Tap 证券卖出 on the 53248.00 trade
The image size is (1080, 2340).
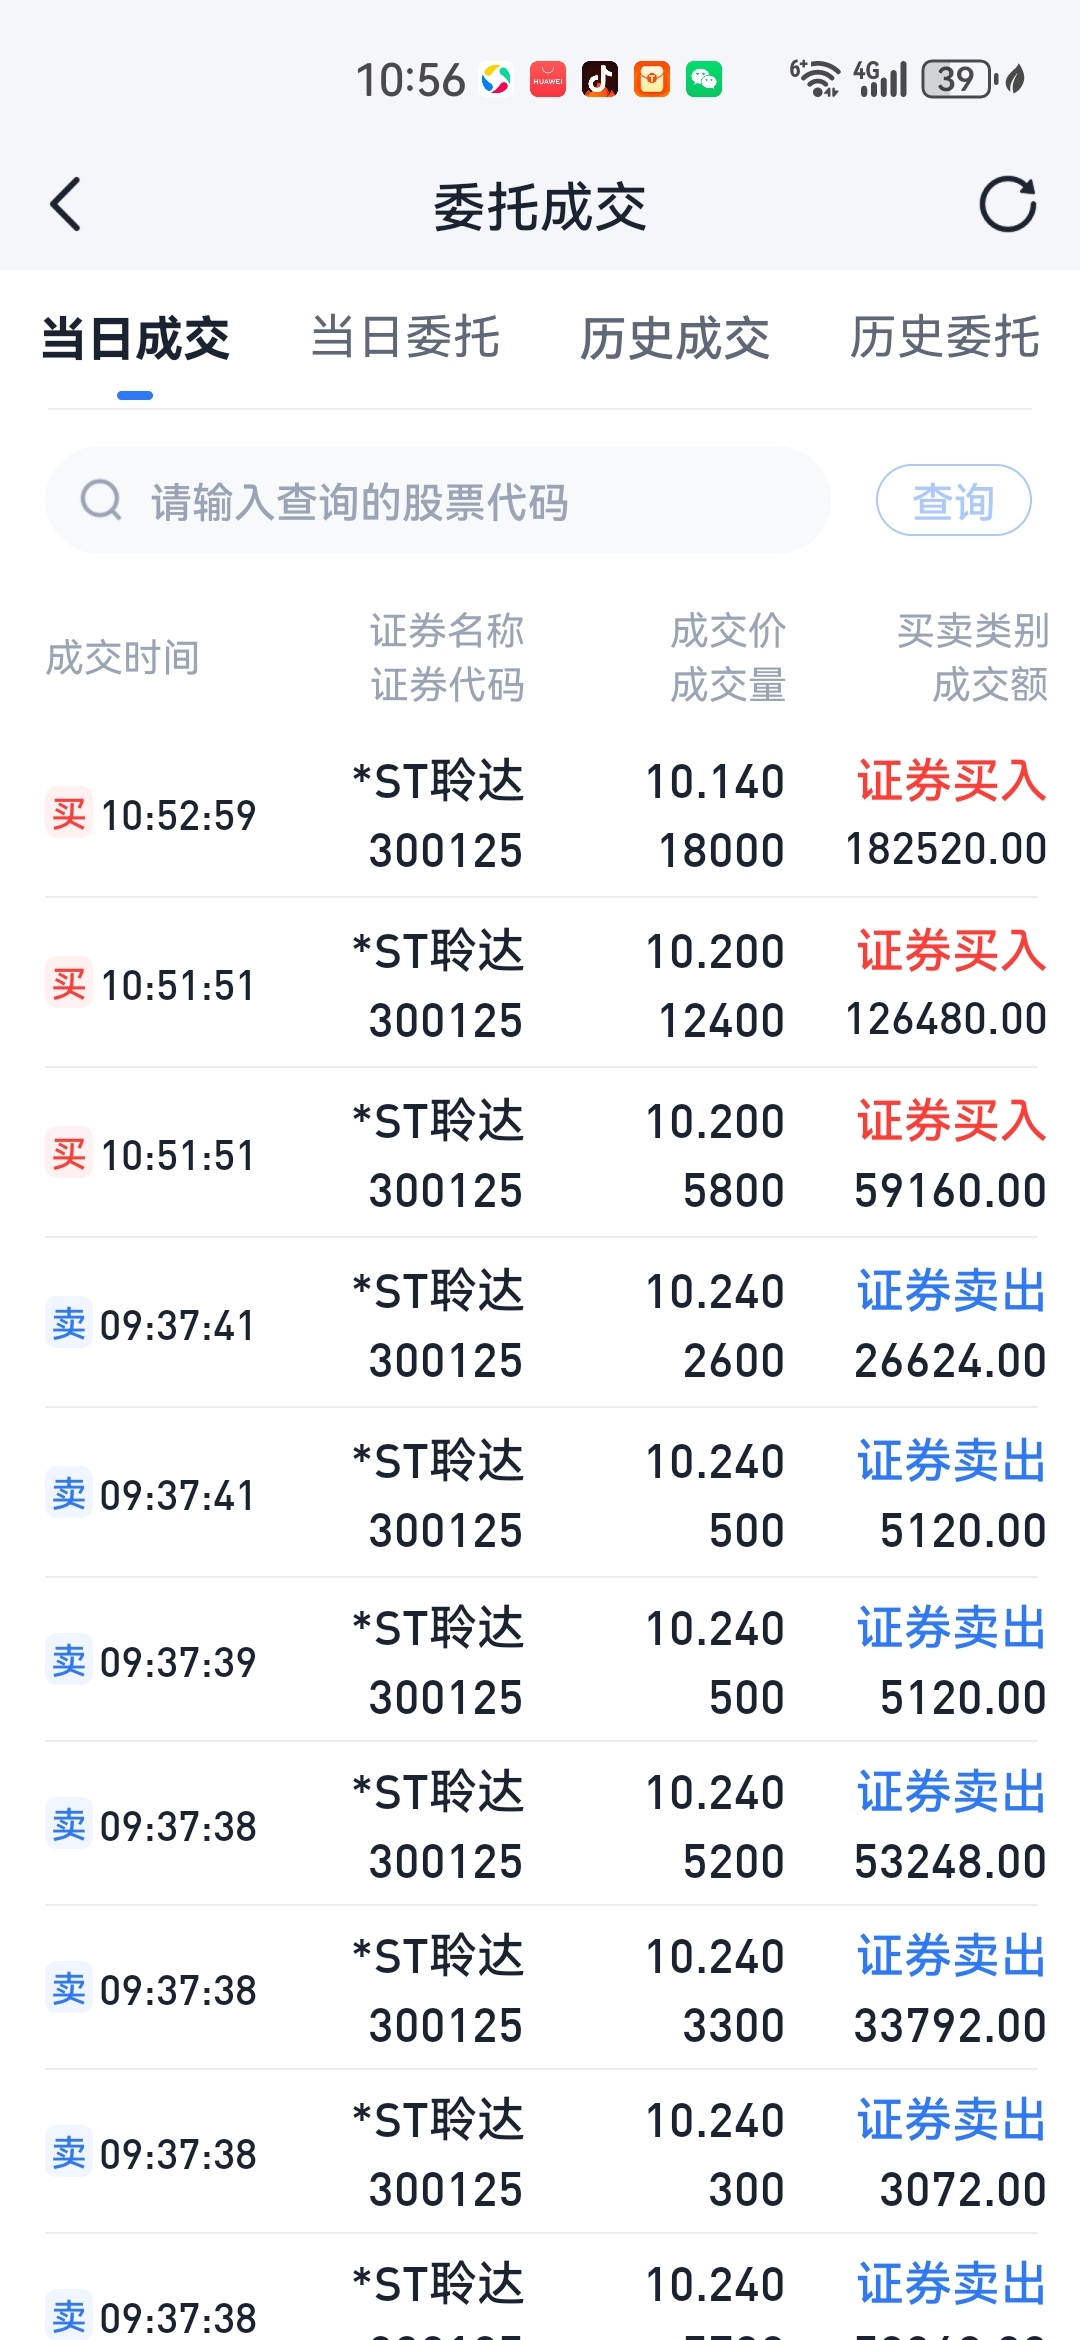[951, 1792]
